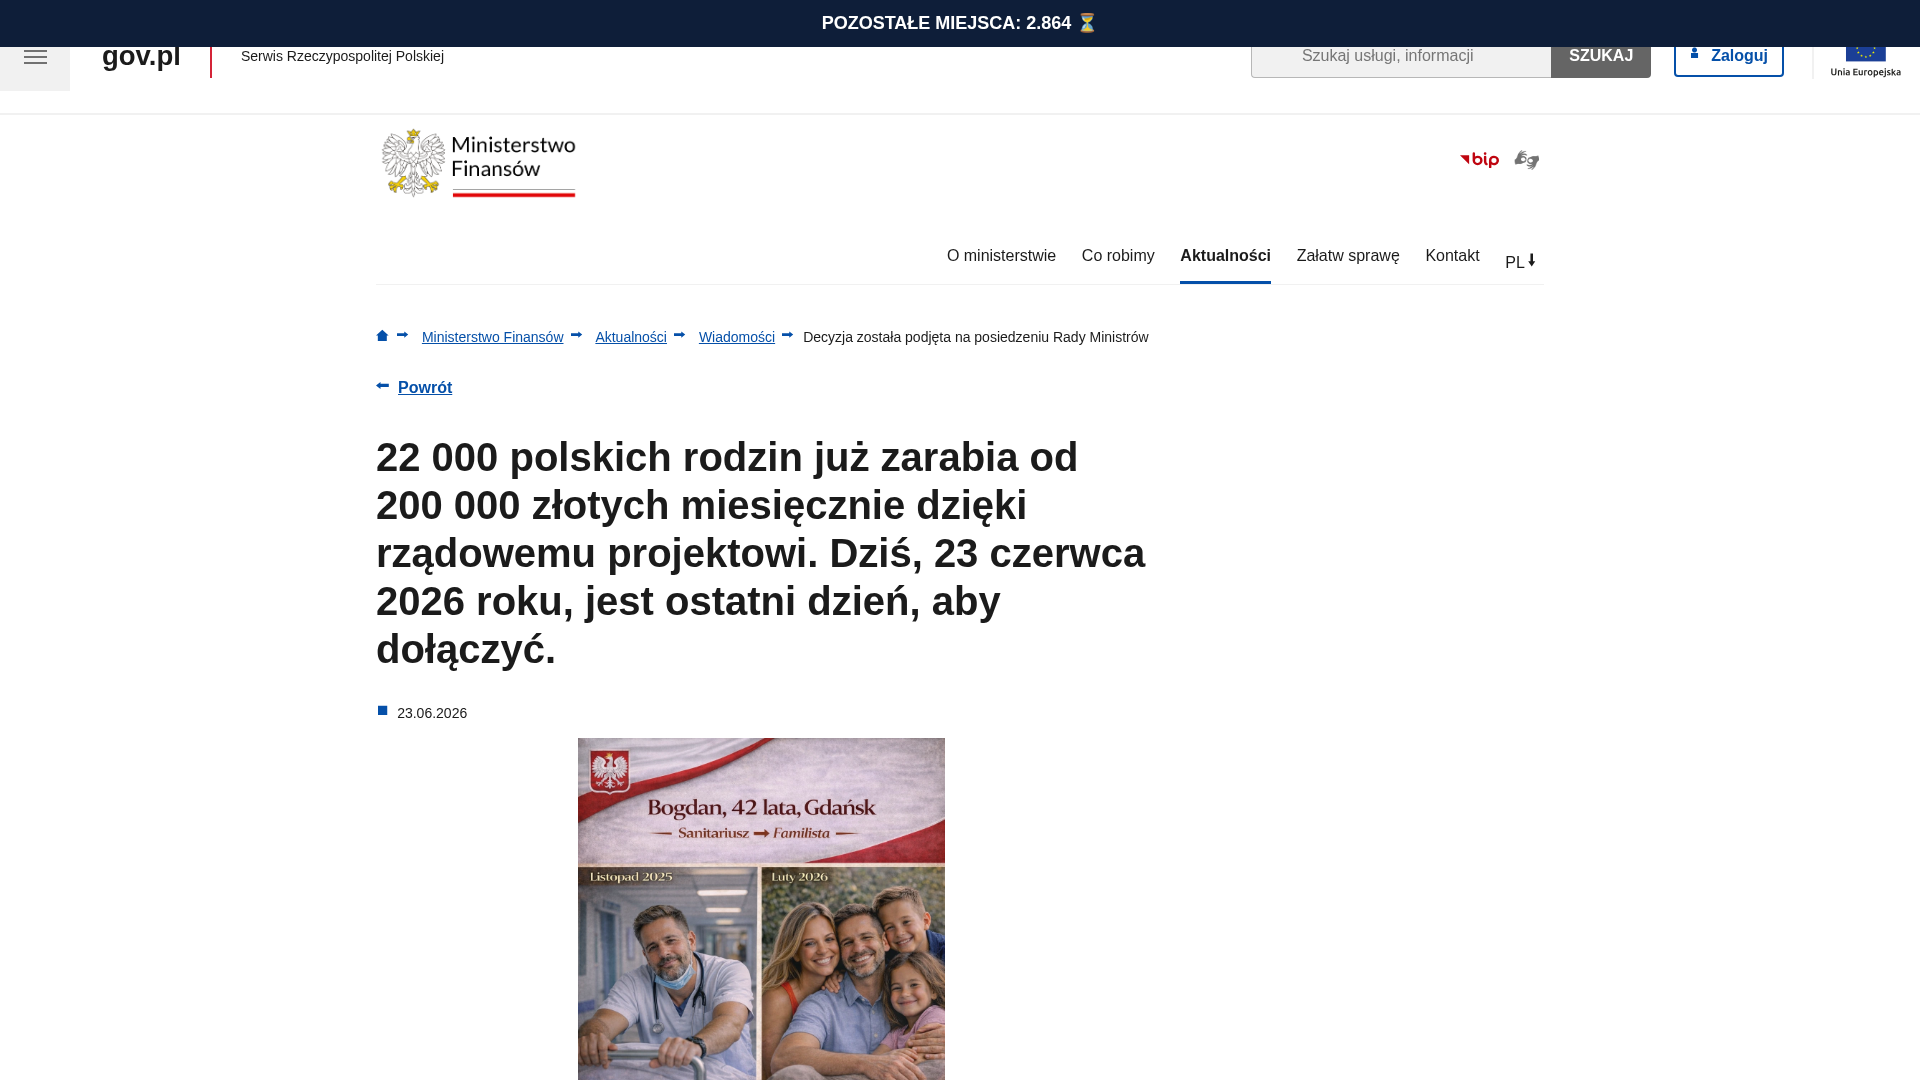Click the Ministerstwo Finansów eagle logo
1920x1080 pixels.
[478, 163]
